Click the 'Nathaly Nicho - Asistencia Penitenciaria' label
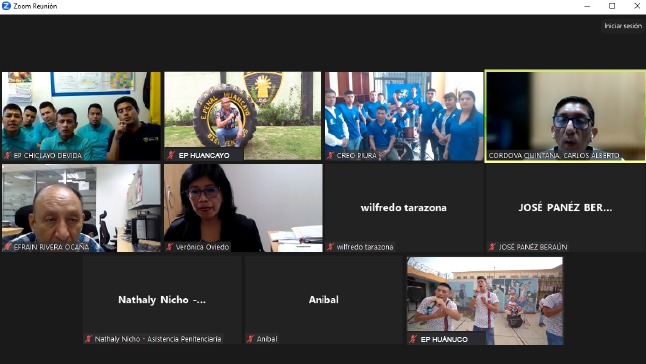 coord(158,338)
